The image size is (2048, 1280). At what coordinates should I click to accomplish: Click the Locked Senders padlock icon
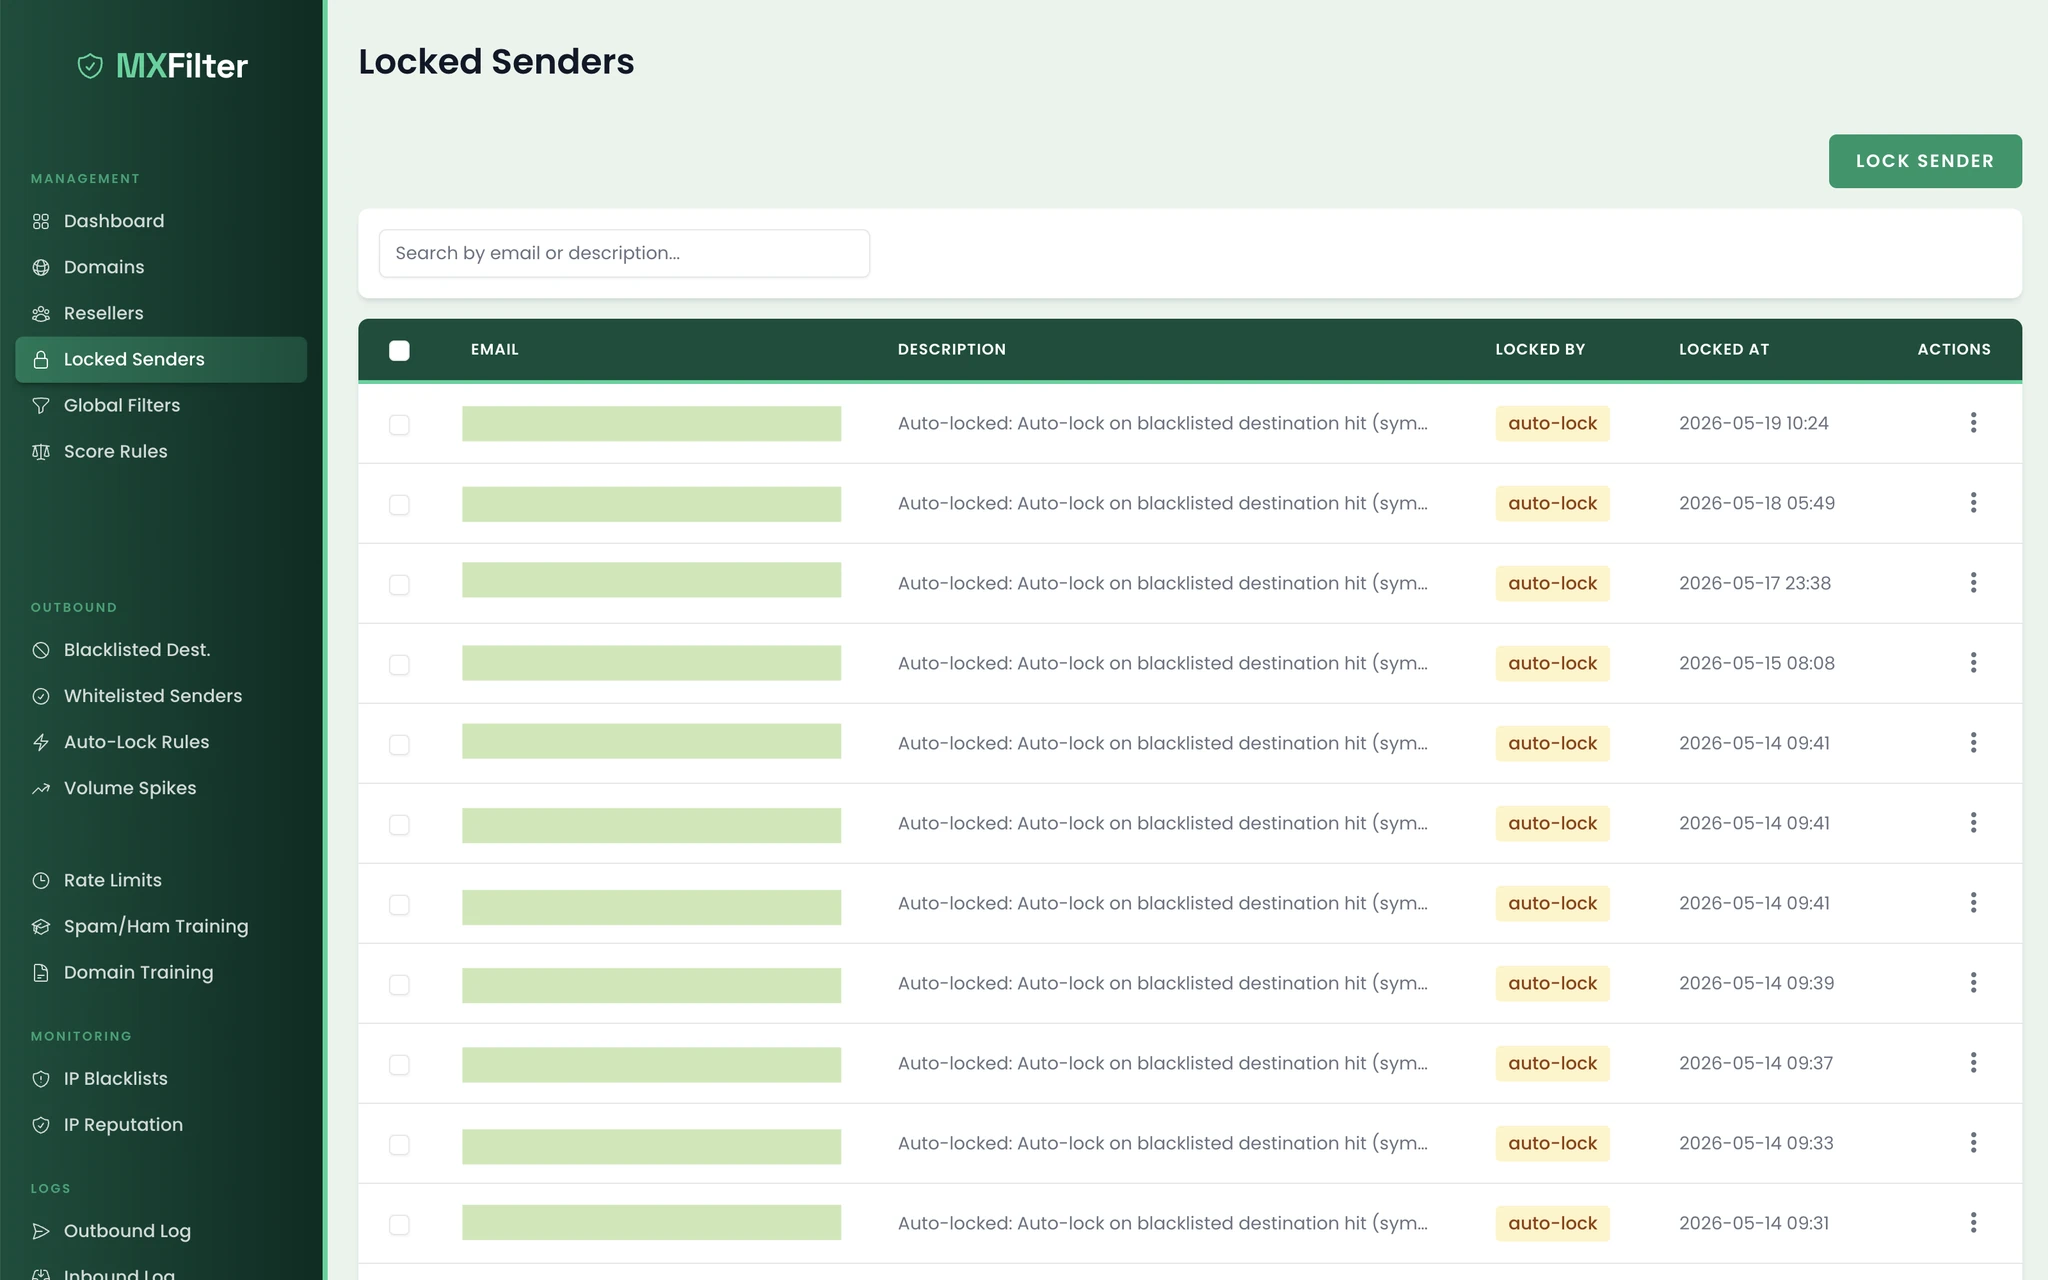[41, 359]
